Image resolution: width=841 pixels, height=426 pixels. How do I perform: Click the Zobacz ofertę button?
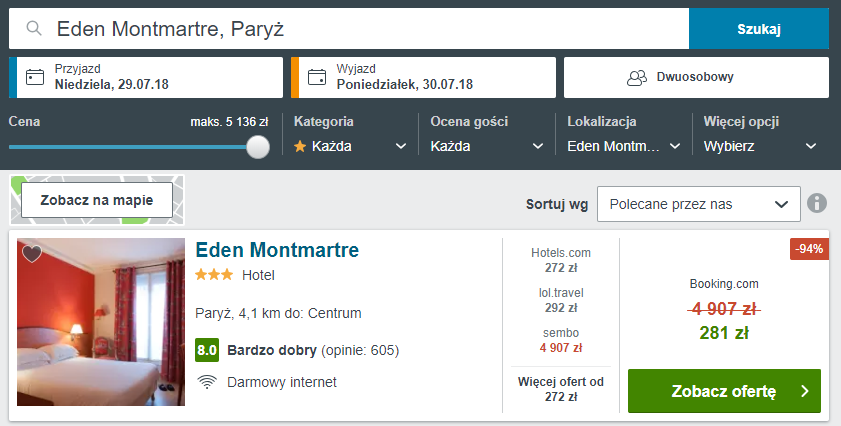coord(724,391)
